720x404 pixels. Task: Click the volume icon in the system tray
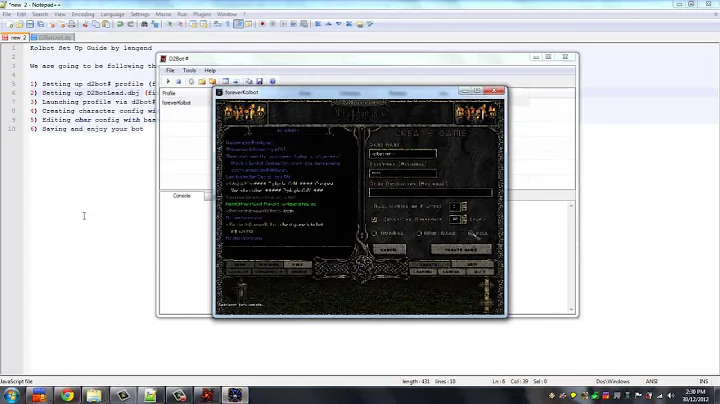(x=671, y=395)
